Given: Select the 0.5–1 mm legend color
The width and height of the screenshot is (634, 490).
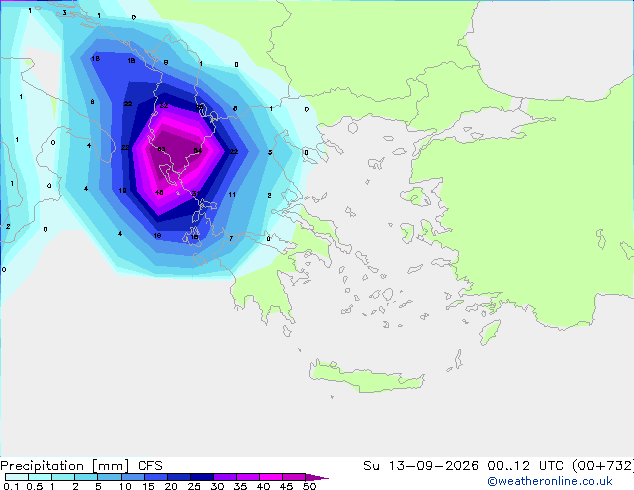Looking at the screenshot, I should point(40,477).
